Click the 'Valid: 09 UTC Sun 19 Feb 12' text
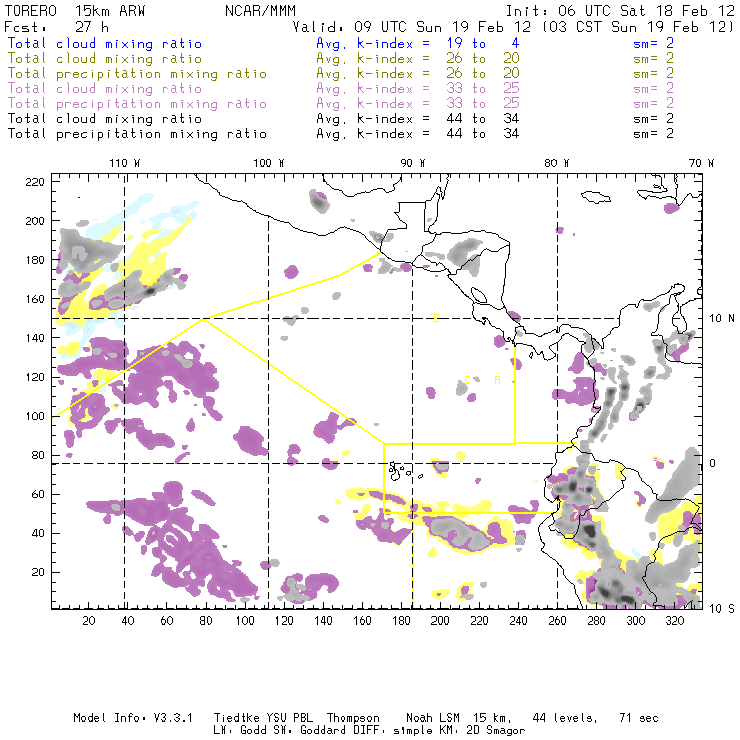Viewport: 740px width, 740px height. click(x=412, y=27)
